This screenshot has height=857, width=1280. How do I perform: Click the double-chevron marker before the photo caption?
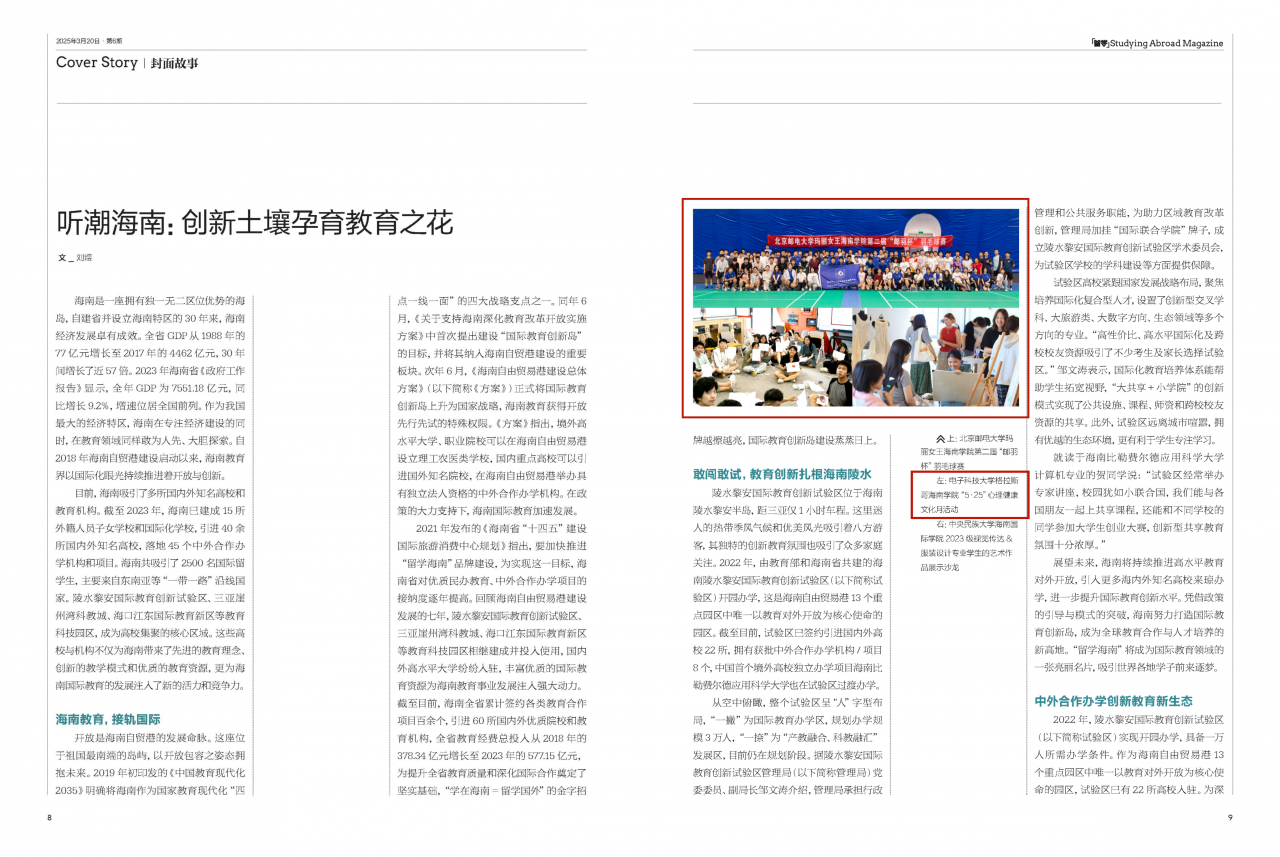(x=939, y=438)
